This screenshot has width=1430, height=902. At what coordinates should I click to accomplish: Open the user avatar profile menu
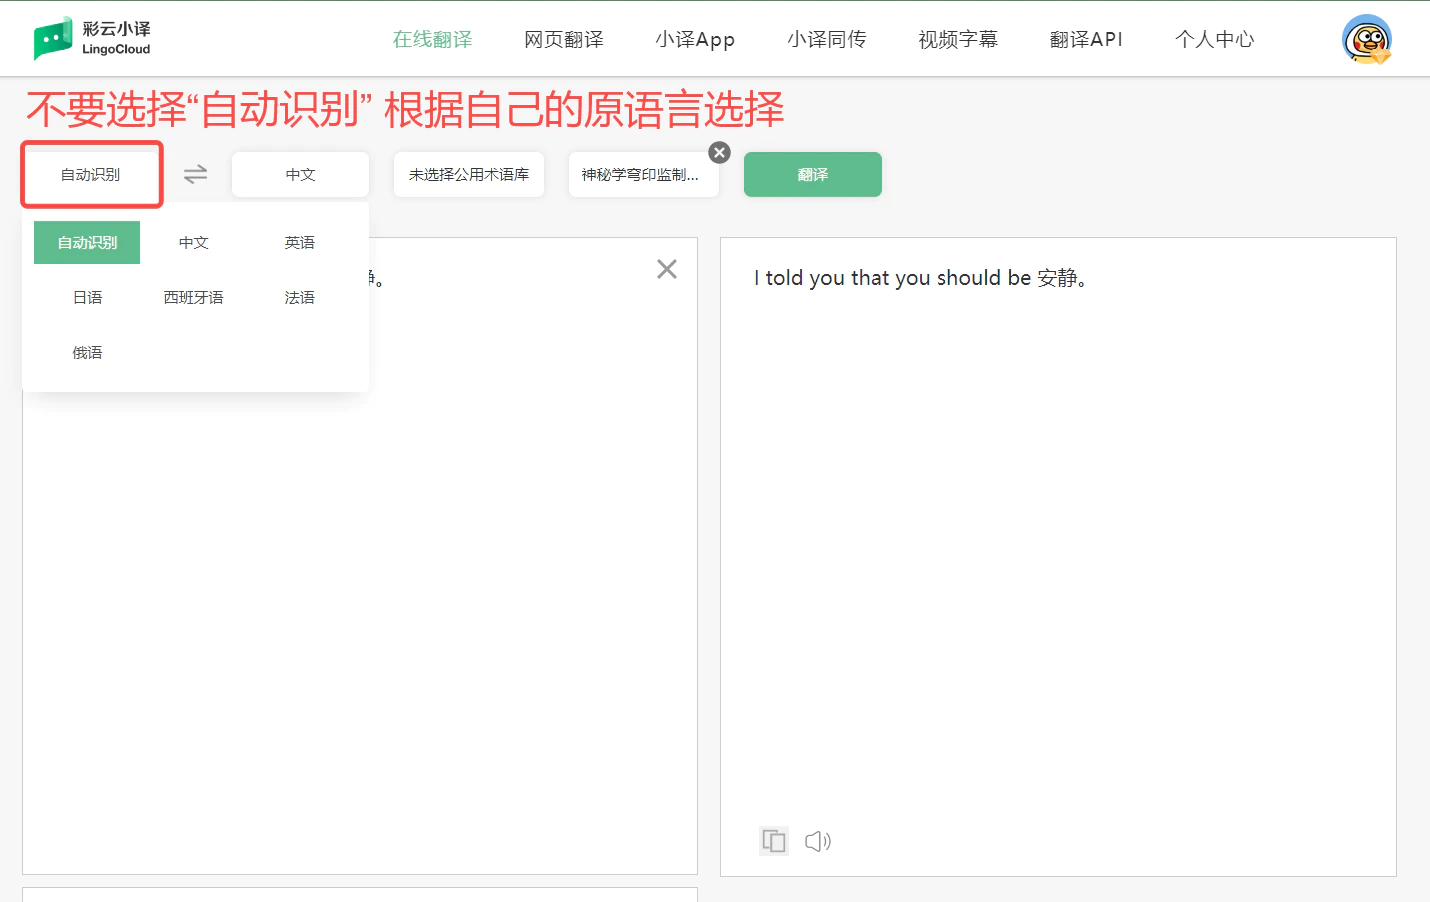tap(1366, 40)
